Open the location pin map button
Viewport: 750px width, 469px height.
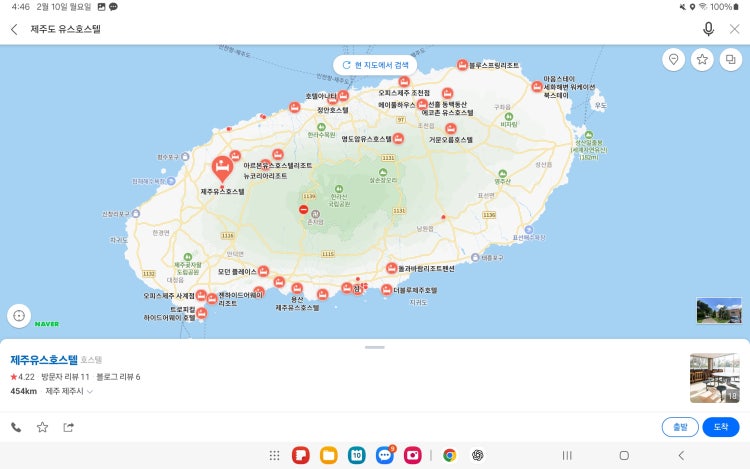[x=673, y=59]
